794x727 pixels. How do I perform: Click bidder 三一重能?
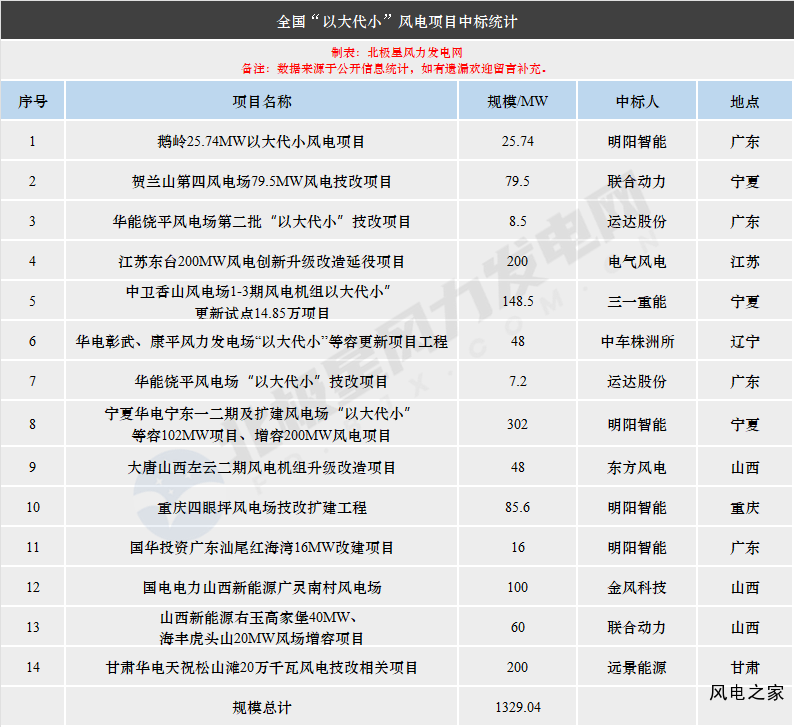637,301
